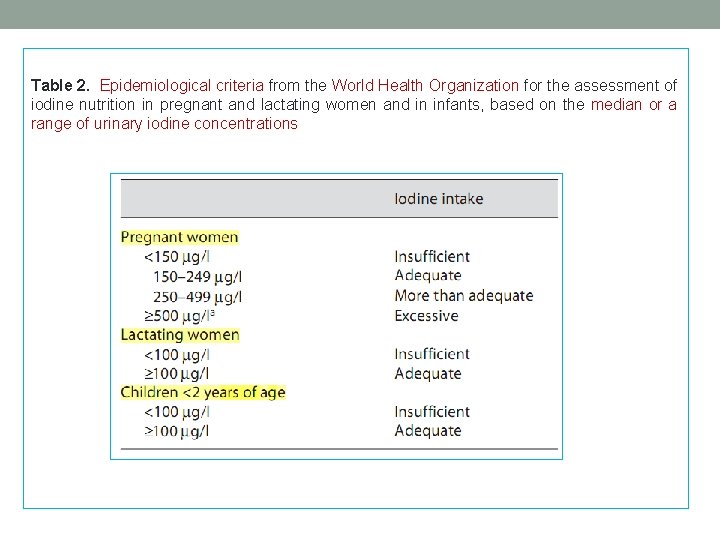
Task: Select the 'Children <2 years of age' heading
Action: click(203, 393)
